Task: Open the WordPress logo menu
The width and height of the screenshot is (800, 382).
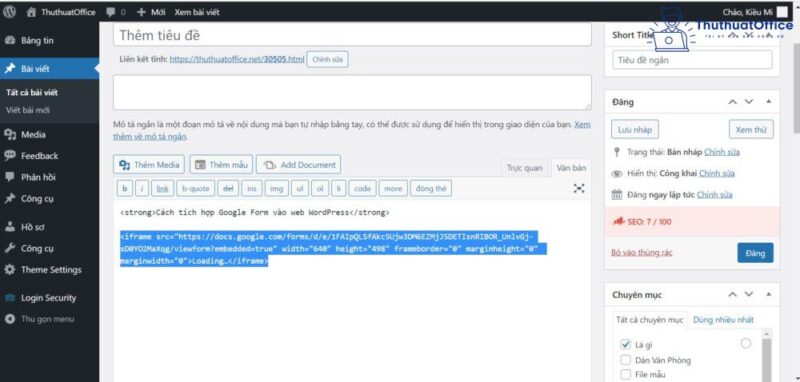Action: pos(10,12)
